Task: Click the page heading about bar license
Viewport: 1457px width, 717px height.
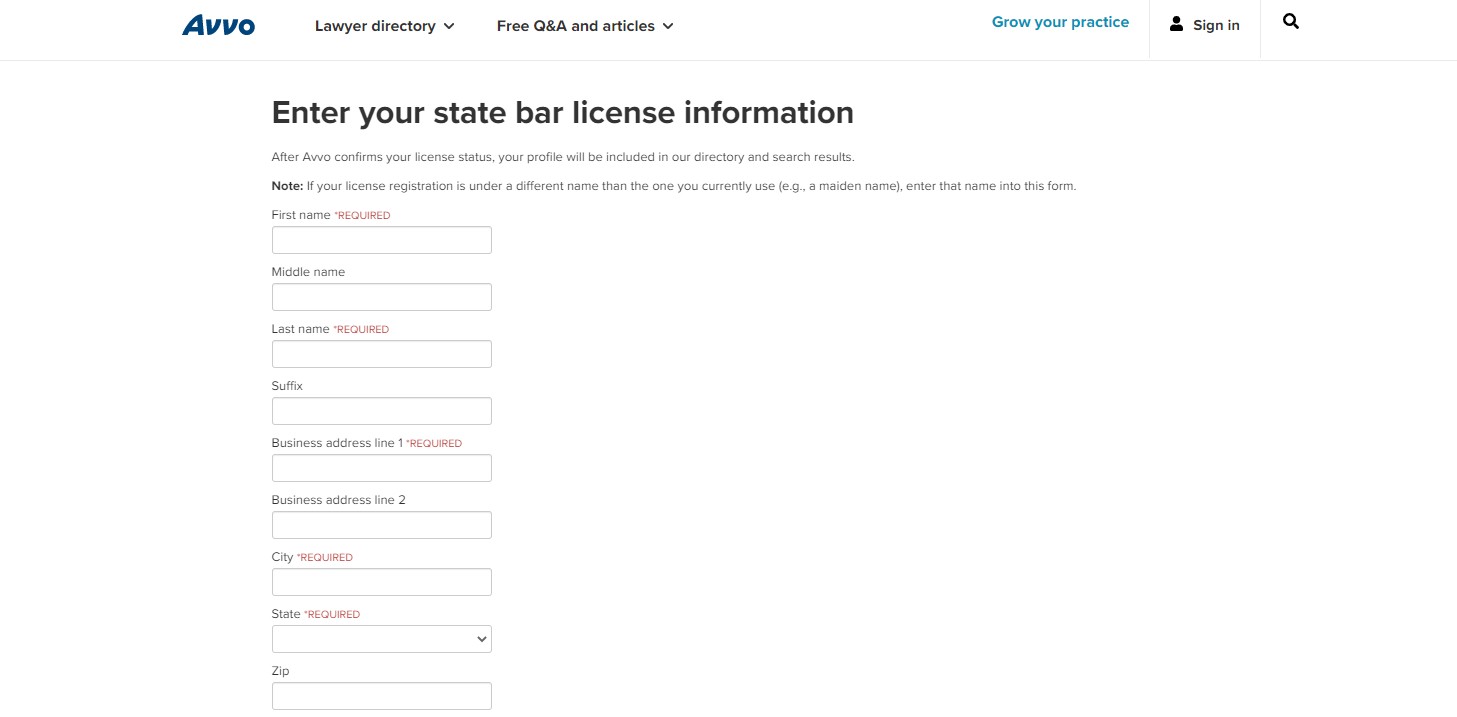Action: tap(563, 113)
